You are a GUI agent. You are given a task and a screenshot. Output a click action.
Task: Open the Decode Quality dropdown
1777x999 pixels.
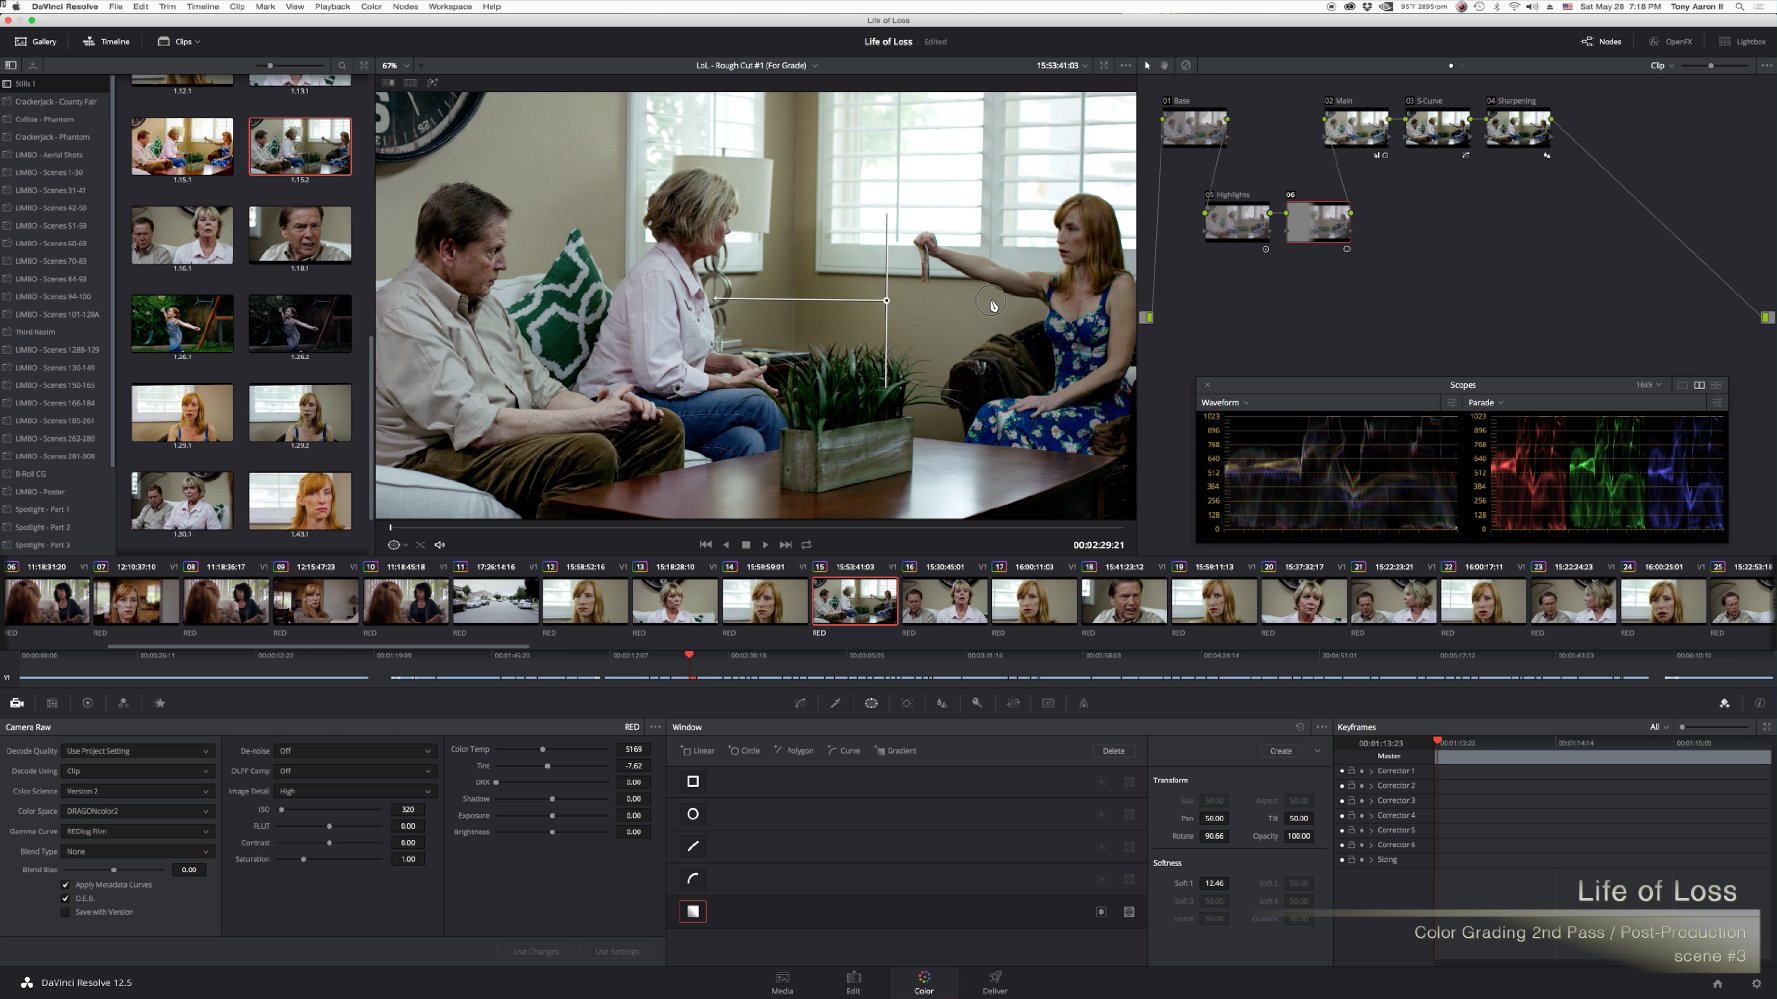pos(137,751)
